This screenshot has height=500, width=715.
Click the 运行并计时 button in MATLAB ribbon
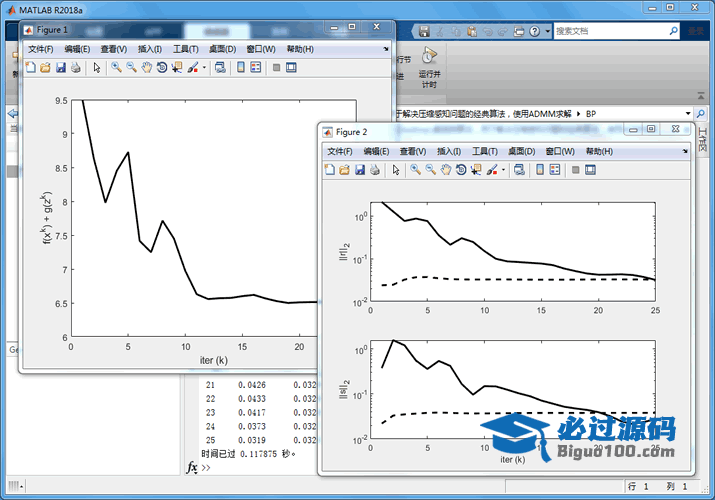[x=429, y=67]
